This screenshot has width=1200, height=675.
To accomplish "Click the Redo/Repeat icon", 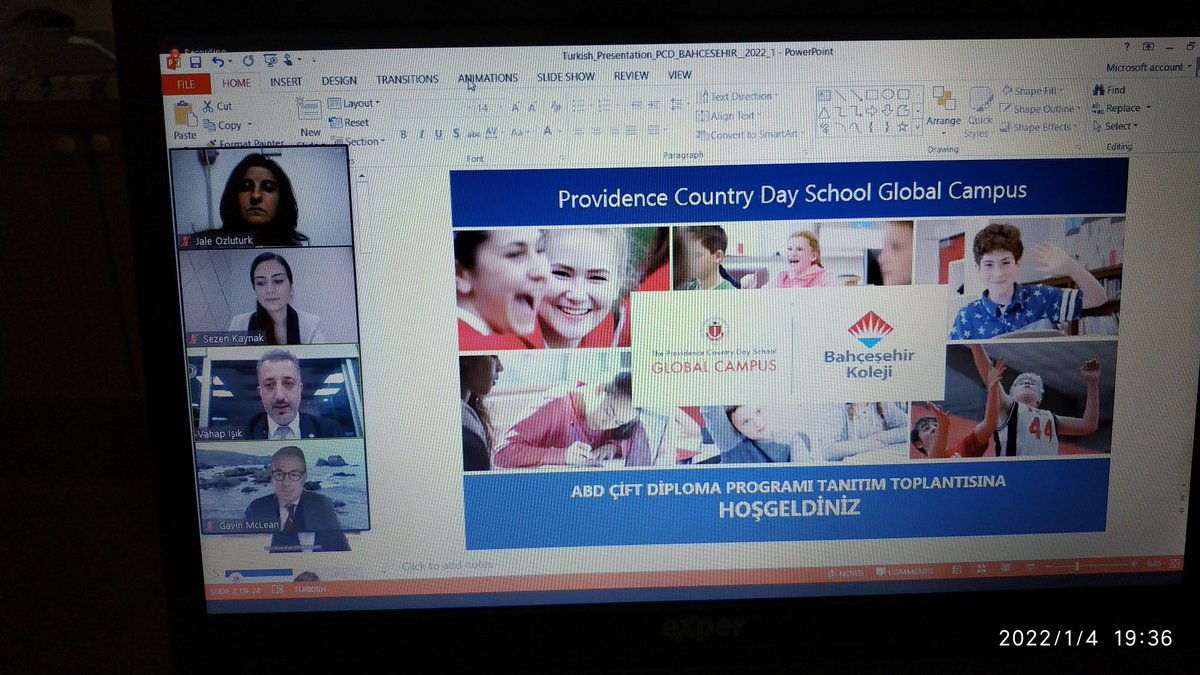I will [x=246, y=61].
